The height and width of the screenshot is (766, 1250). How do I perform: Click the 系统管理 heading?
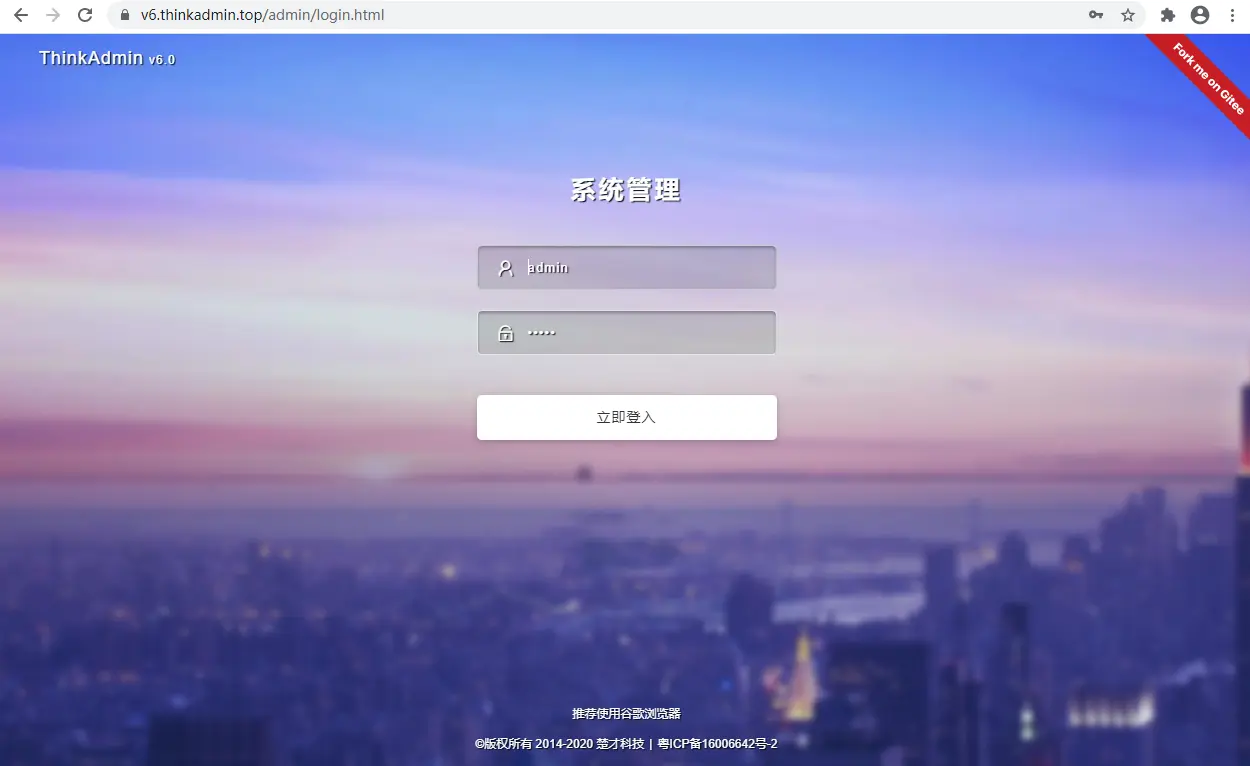(626, 190)
